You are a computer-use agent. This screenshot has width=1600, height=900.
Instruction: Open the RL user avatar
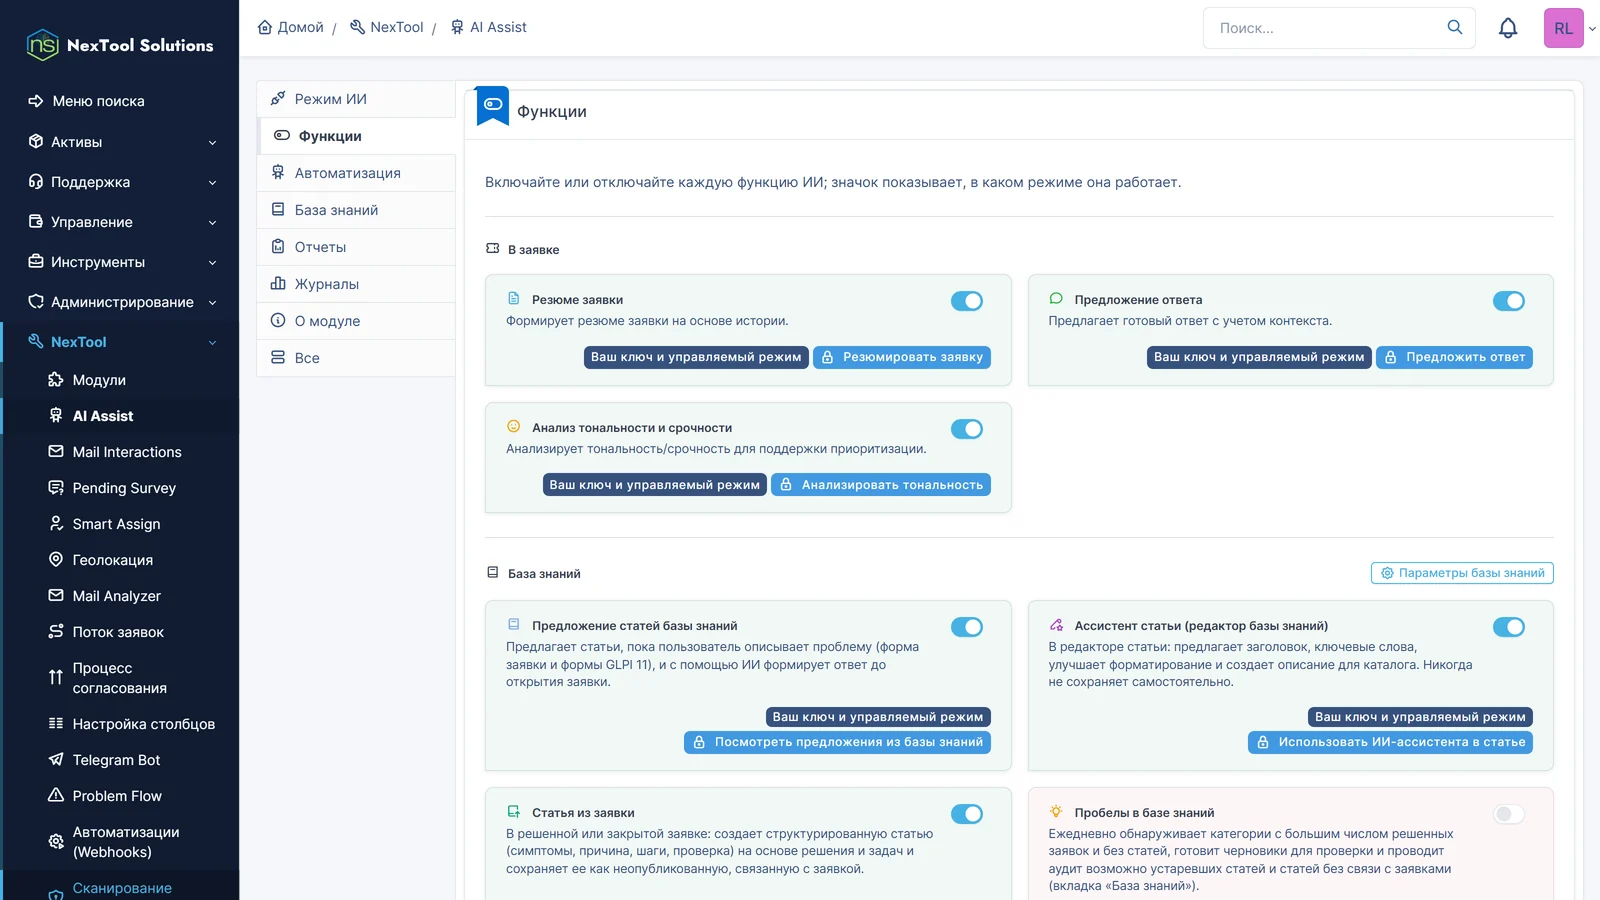point(1564,28)
